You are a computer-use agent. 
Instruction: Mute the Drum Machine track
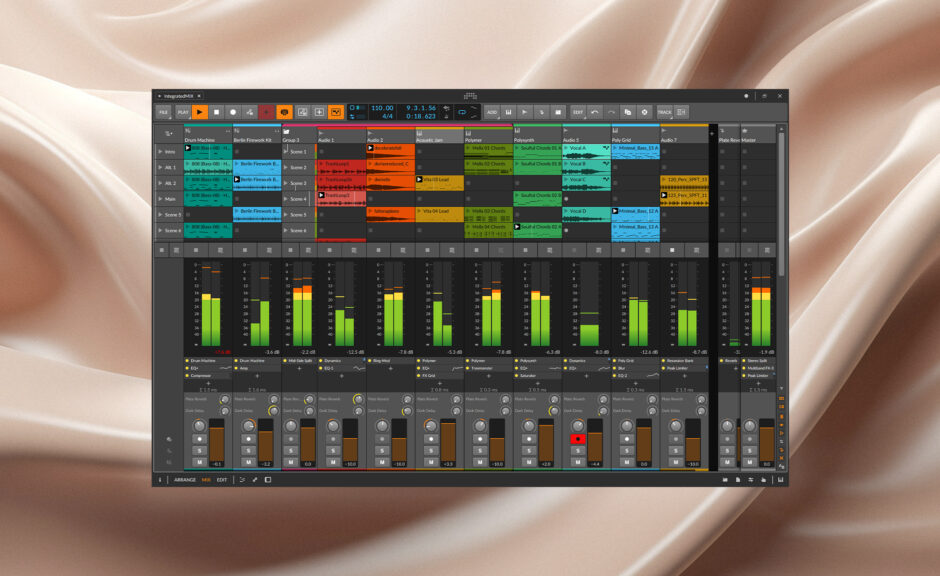click(199, 463)
